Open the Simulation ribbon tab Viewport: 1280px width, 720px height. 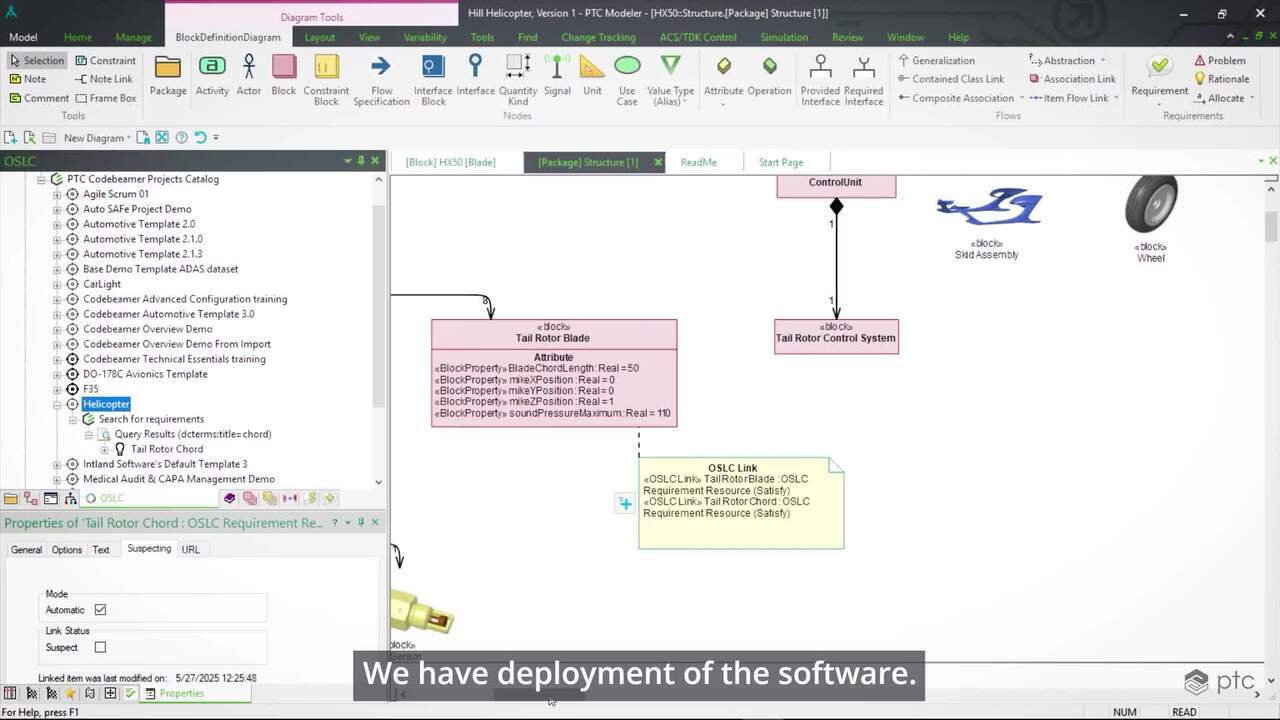click(x=783, y=37)
